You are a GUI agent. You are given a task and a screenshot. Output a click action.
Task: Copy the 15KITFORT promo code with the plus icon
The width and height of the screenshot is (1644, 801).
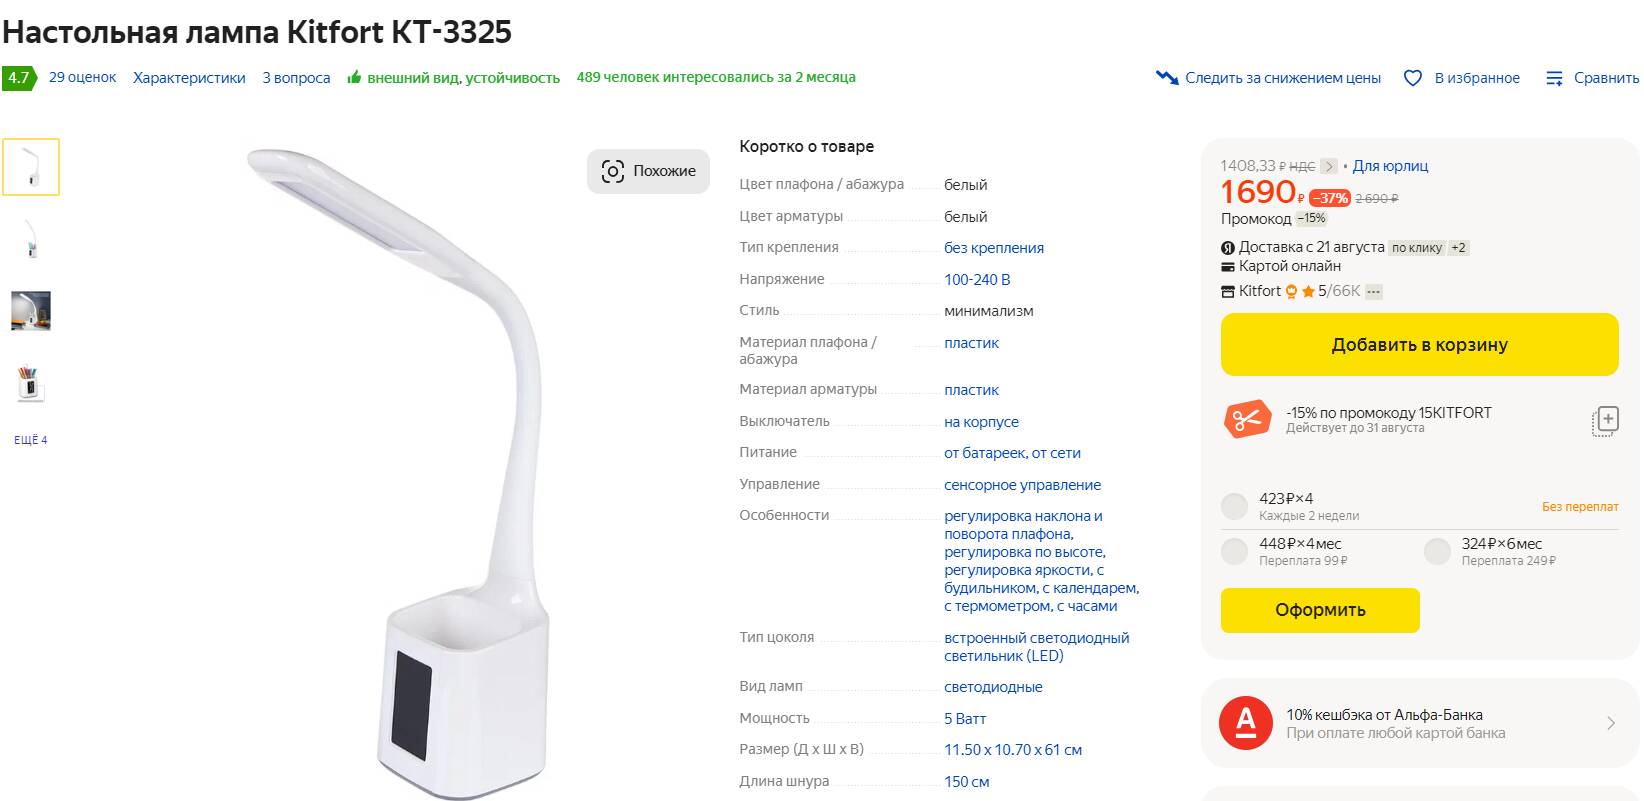coord(1605,420)
